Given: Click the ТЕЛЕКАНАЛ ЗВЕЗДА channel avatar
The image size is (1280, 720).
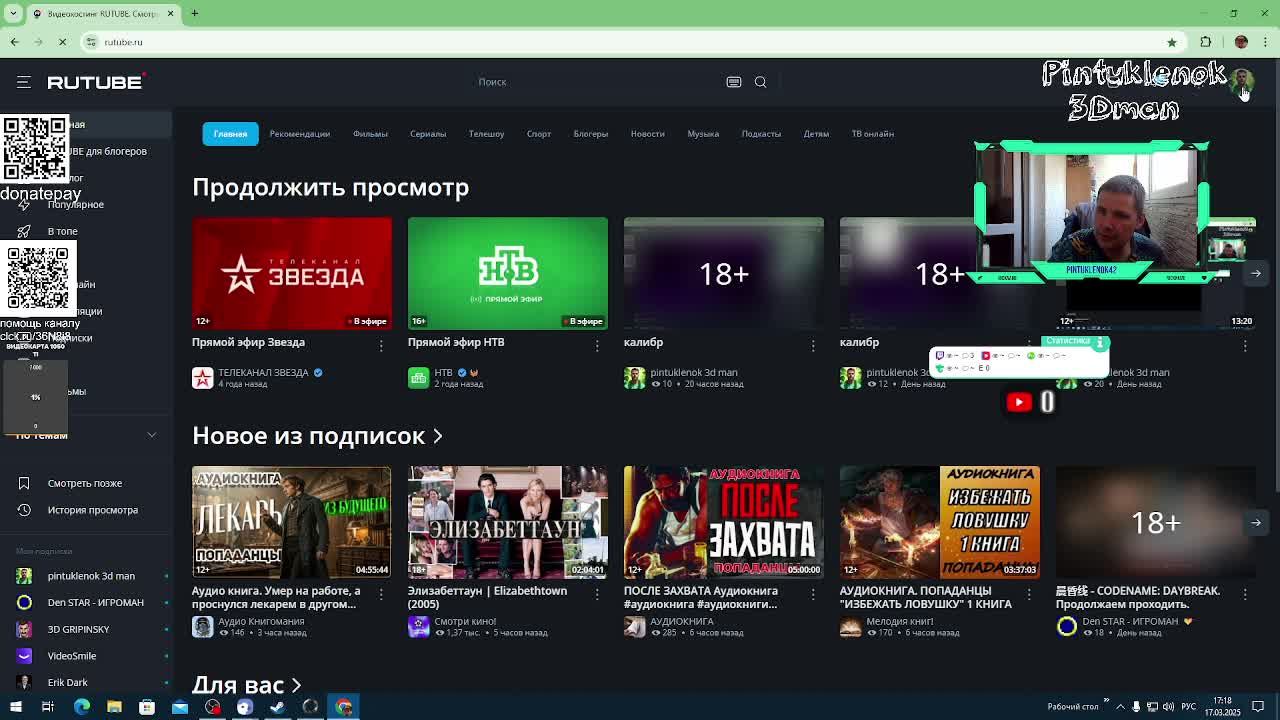Looking at the screenshot, I should (x=203, y=377).
